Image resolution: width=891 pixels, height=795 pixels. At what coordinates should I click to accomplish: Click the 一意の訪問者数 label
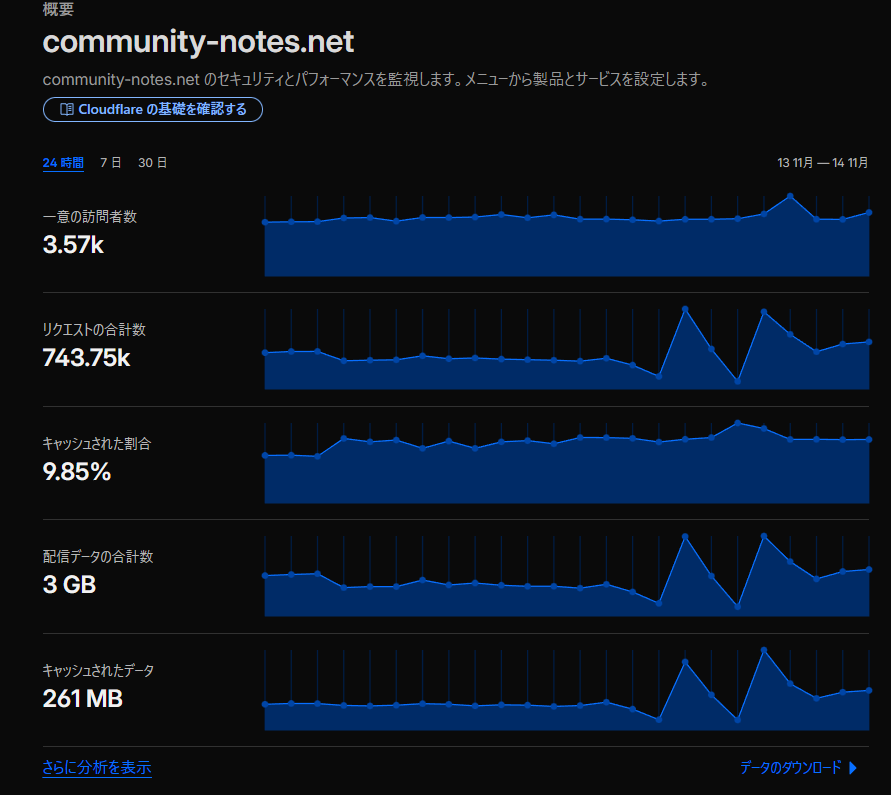pyautogui.click(x=90, y=217)
